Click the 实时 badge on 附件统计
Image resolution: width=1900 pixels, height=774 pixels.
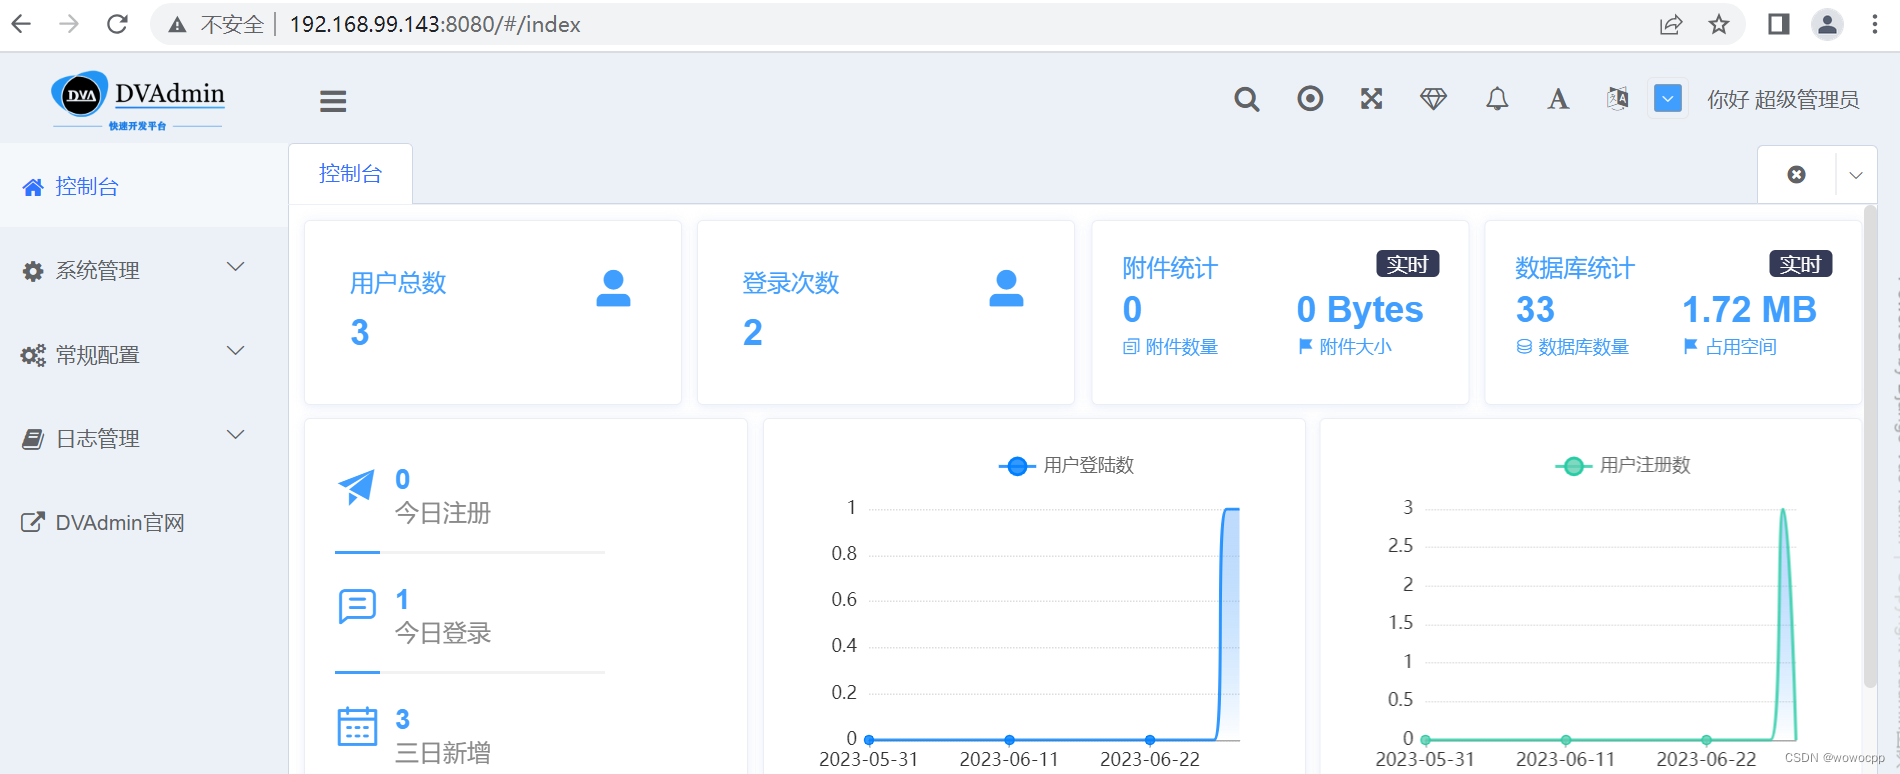(1408, 264)
